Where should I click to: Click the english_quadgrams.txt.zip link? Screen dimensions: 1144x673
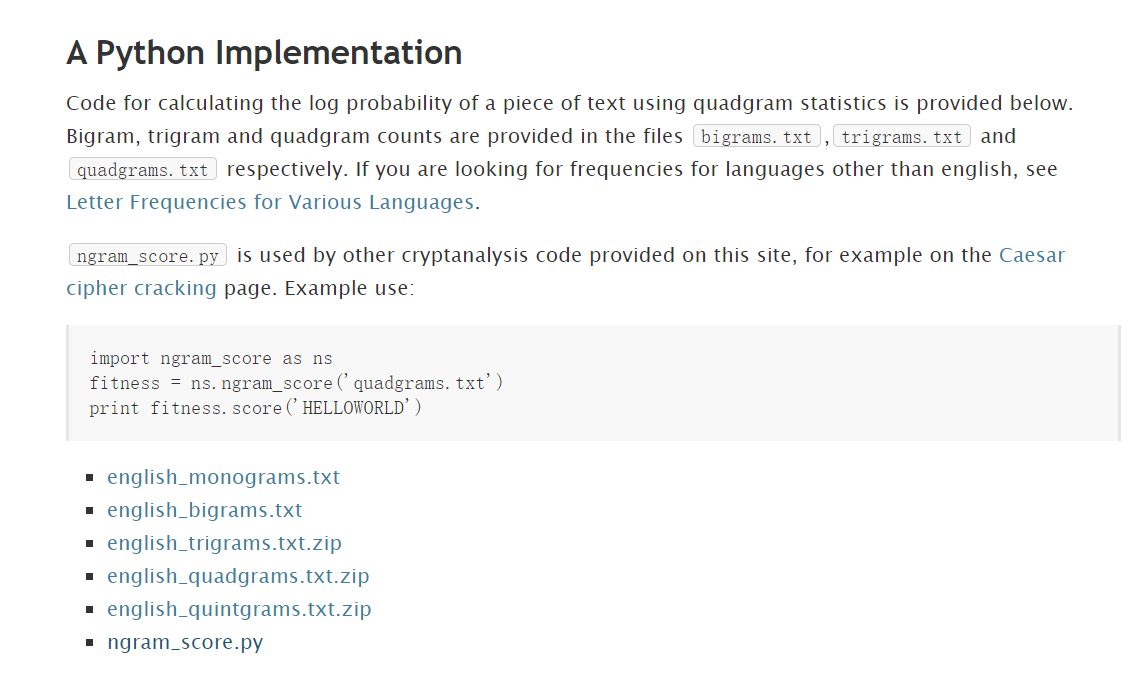coord(238,576)
